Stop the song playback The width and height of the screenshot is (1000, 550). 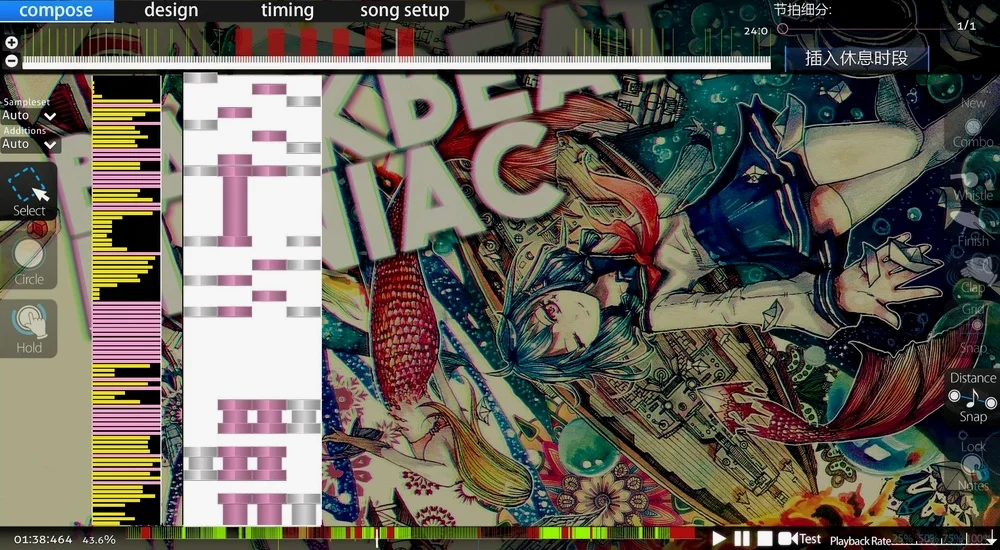765,539
